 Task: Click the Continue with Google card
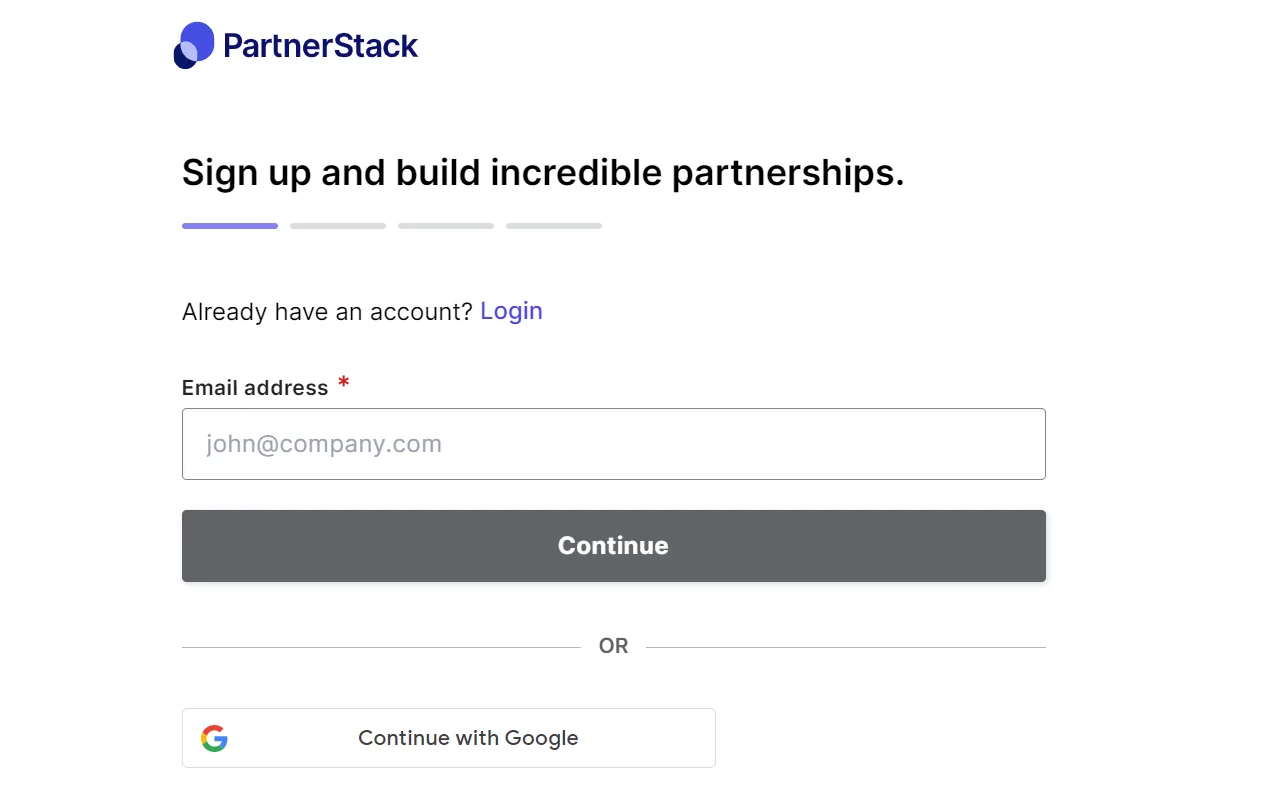(x=448, y=738)
